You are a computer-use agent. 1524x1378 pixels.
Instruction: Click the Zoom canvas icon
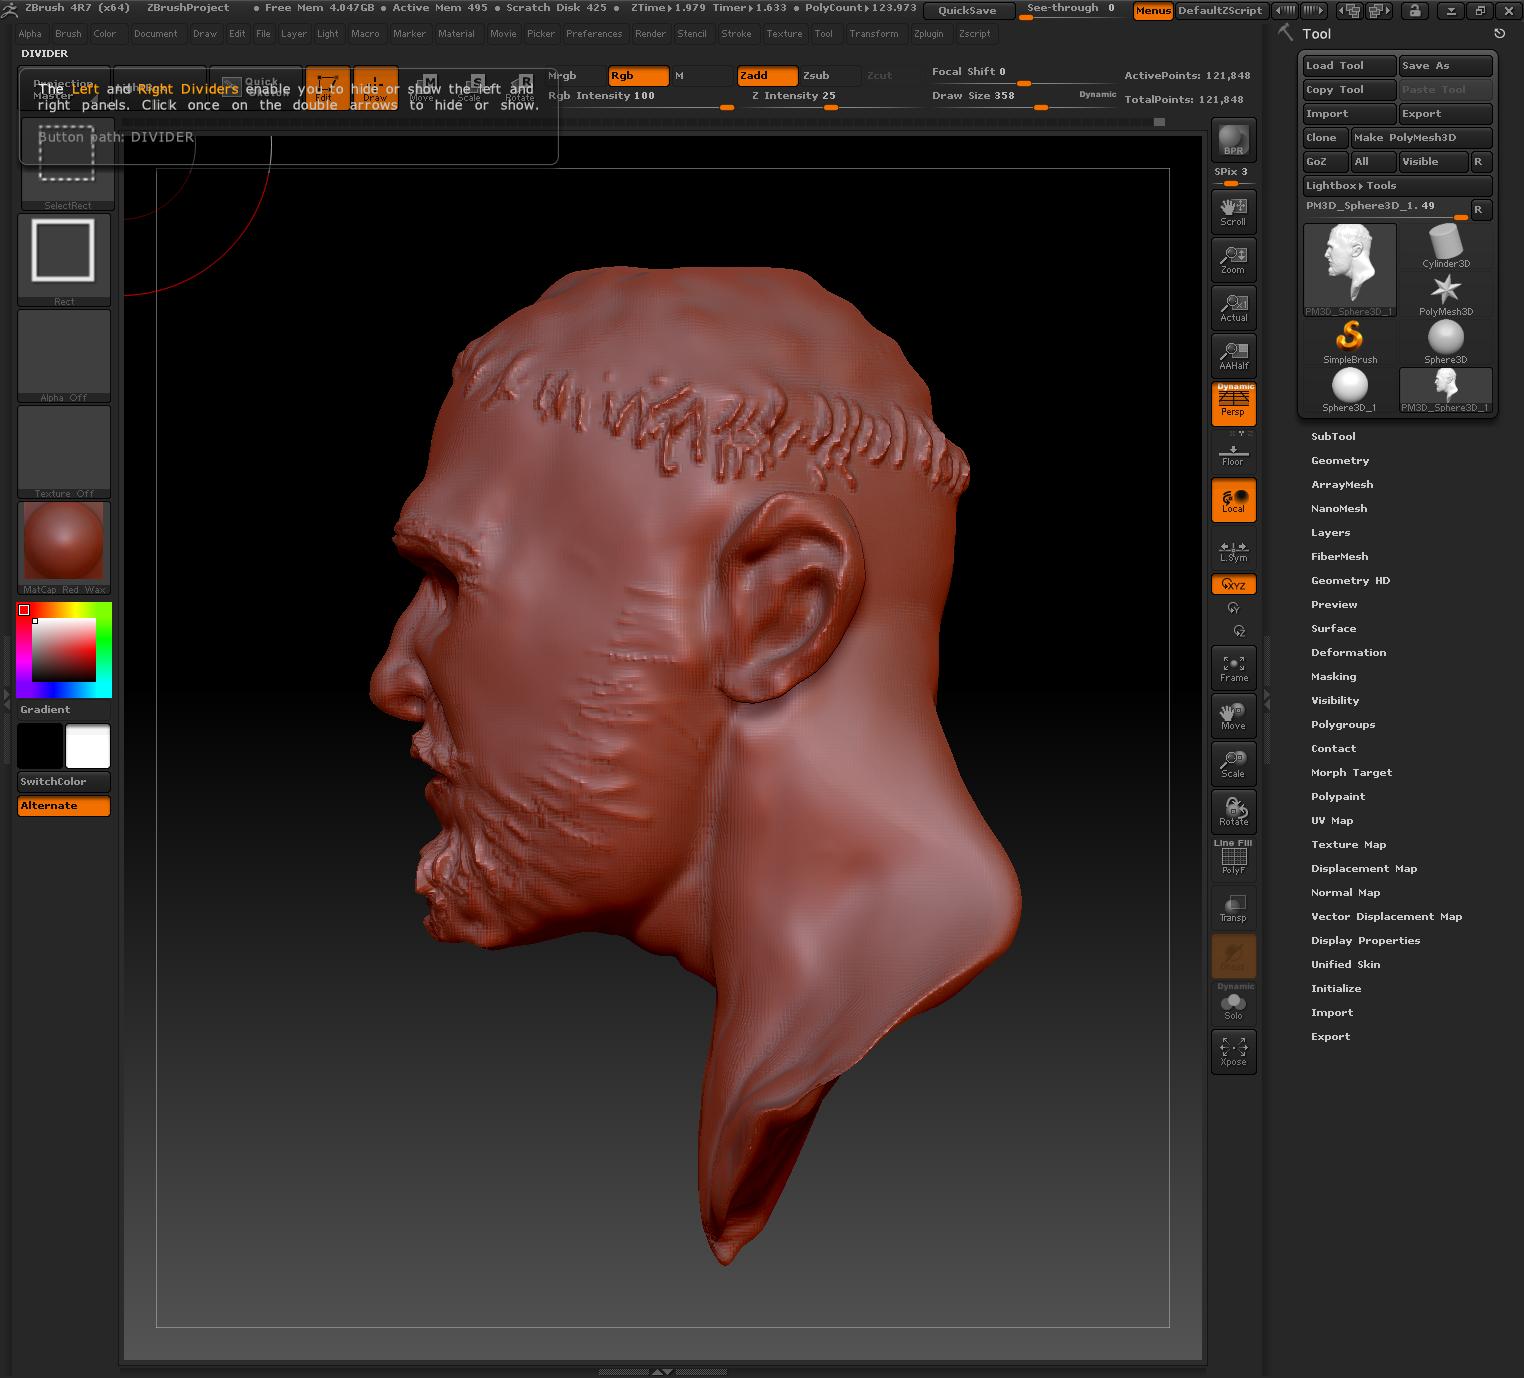click(1233, 258)
